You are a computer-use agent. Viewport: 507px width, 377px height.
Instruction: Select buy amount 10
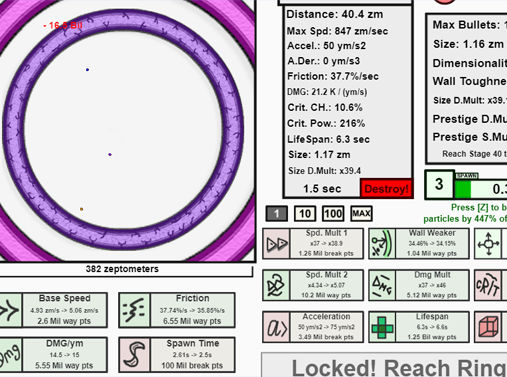(305, 214)
